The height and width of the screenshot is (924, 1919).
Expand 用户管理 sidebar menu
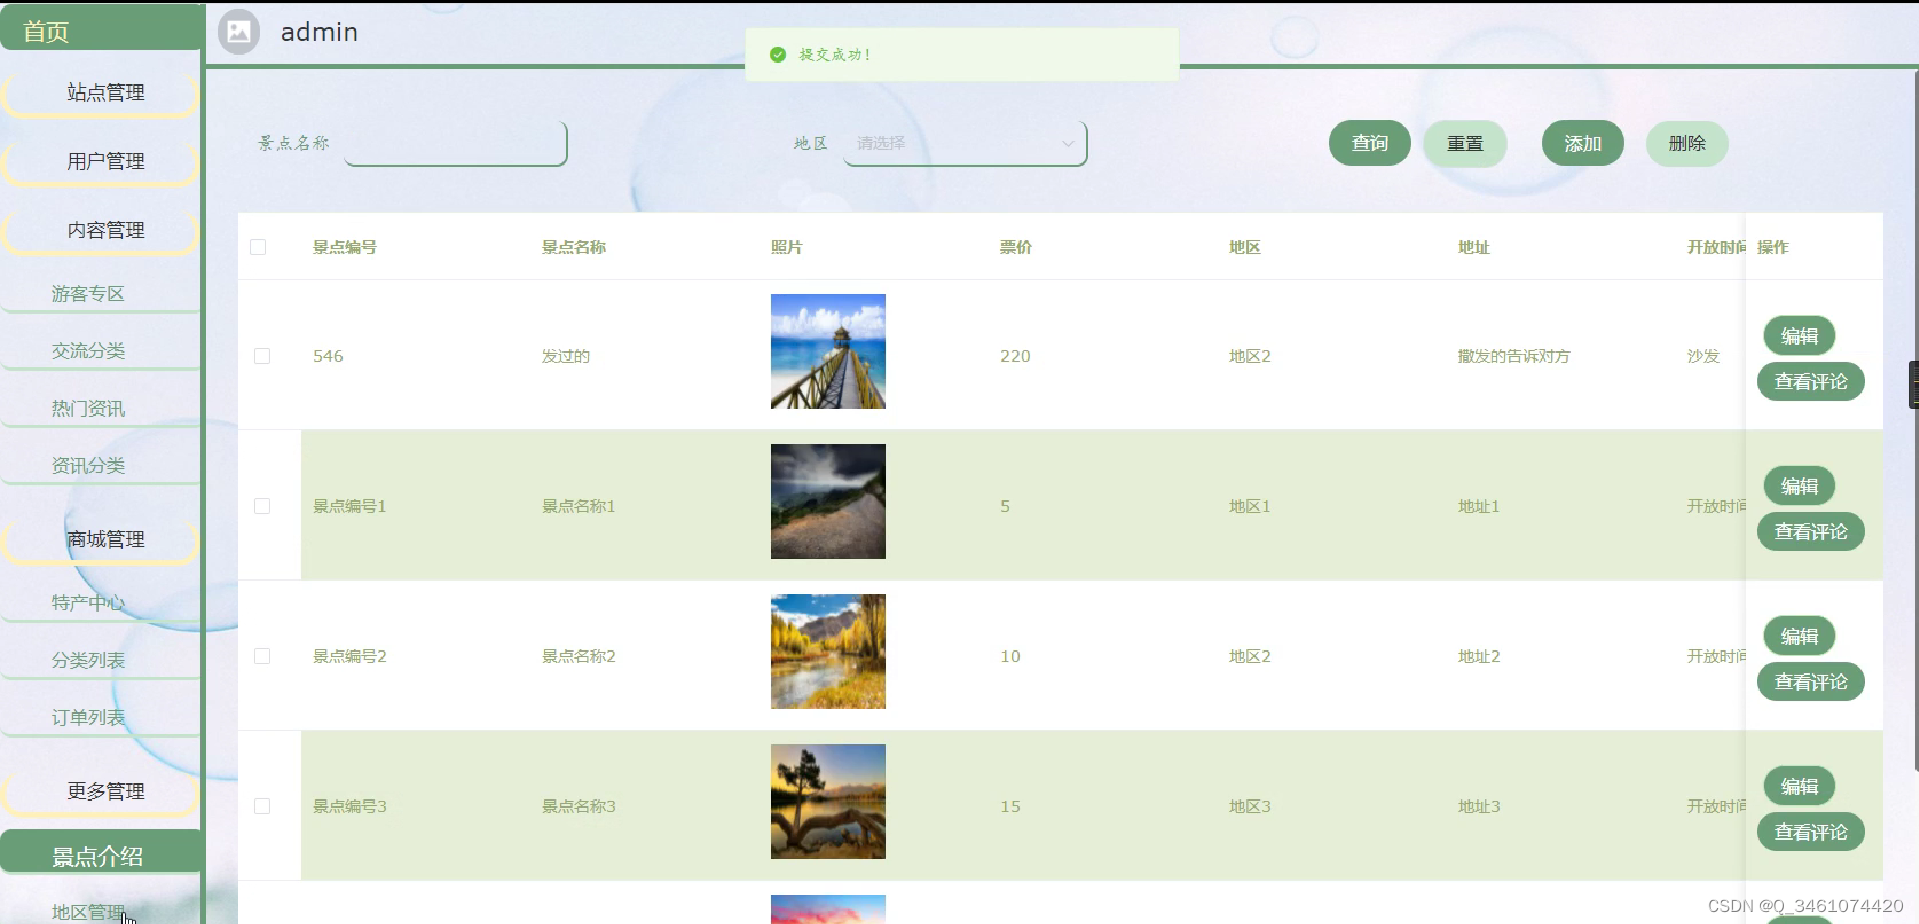point(101,161)
